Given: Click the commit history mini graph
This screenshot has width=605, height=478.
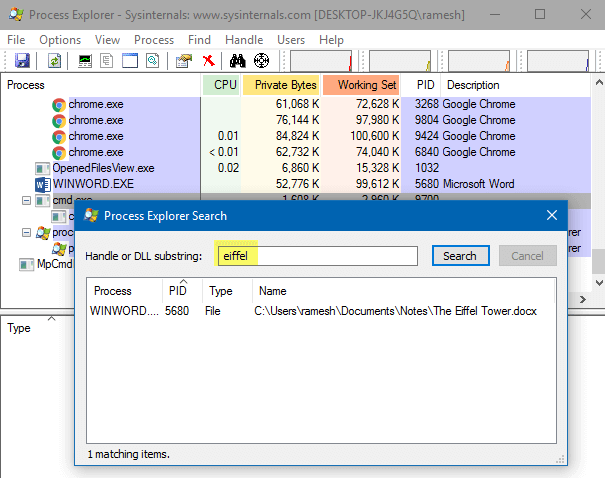Looking at the screenshot, I should coord(400,61).
